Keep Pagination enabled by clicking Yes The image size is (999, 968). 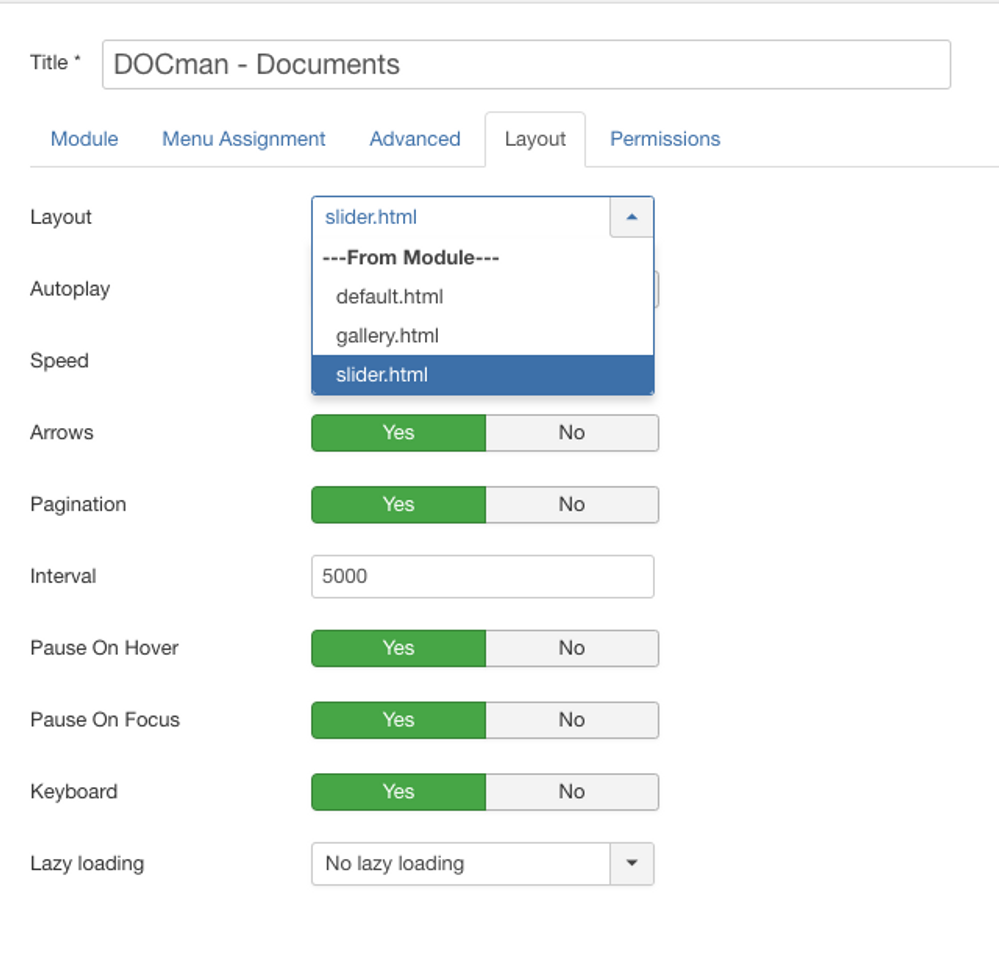(x=398, y=504)
